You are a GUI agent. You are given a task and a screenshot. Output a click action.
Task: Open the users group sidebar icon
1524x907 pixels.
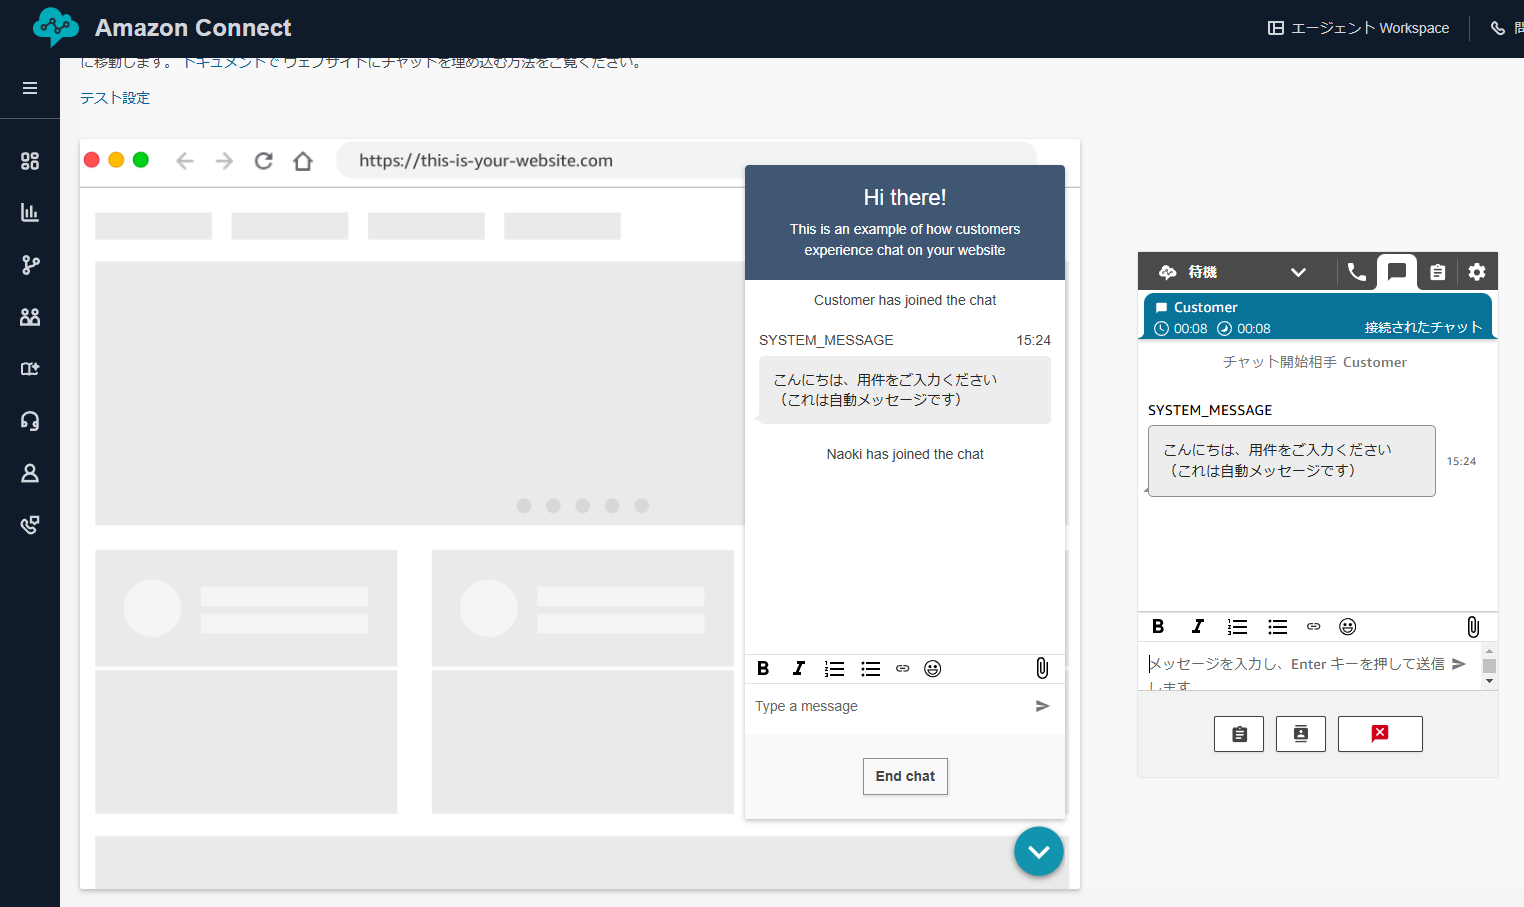point(30,317)
